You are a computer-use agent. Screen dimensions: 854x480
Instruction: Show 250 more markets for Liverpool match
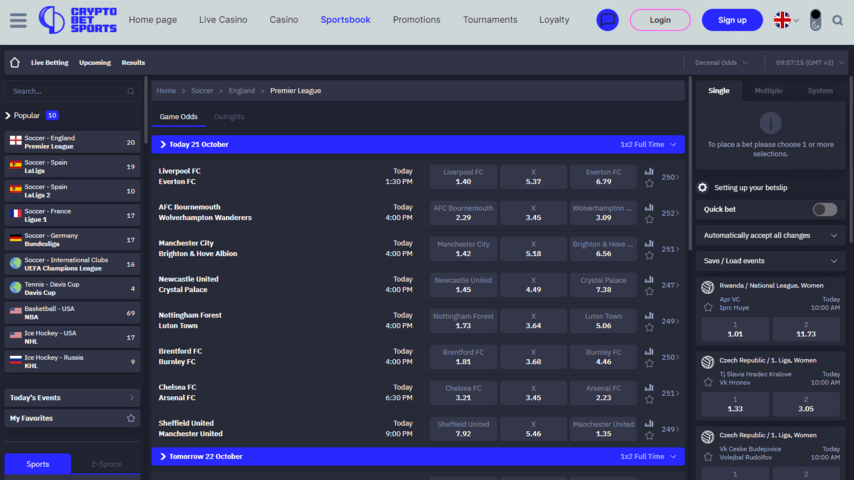coord(670,177)
